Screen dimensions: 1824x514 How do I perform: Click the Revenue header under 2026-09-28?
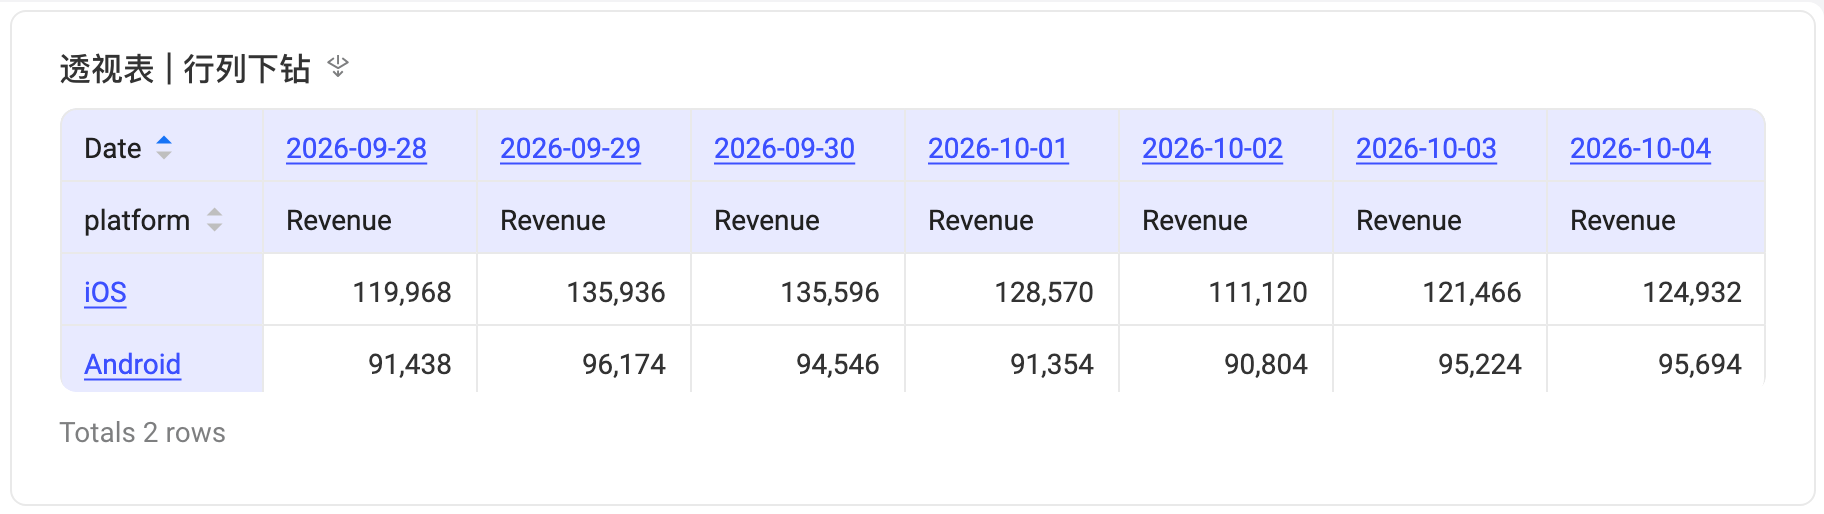click(339, 220)
